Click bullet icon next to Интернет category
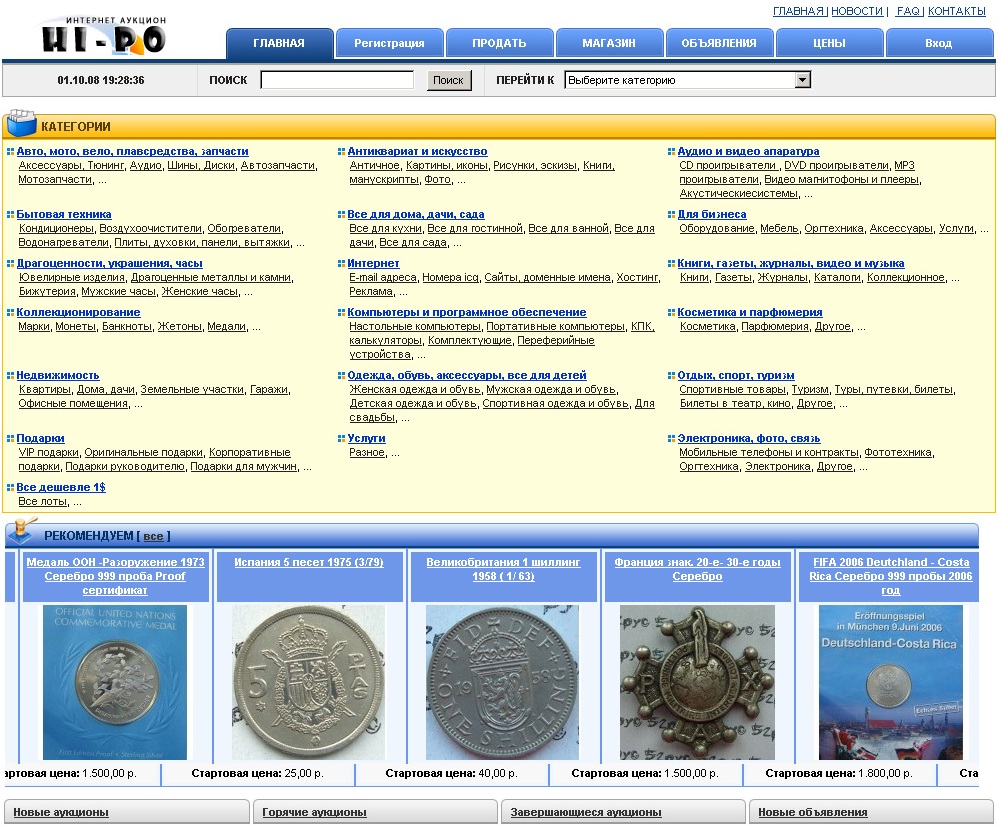Image resolution: width=998 pixels, height=826 pixels. pyautogui.click(x=341, y=264)
